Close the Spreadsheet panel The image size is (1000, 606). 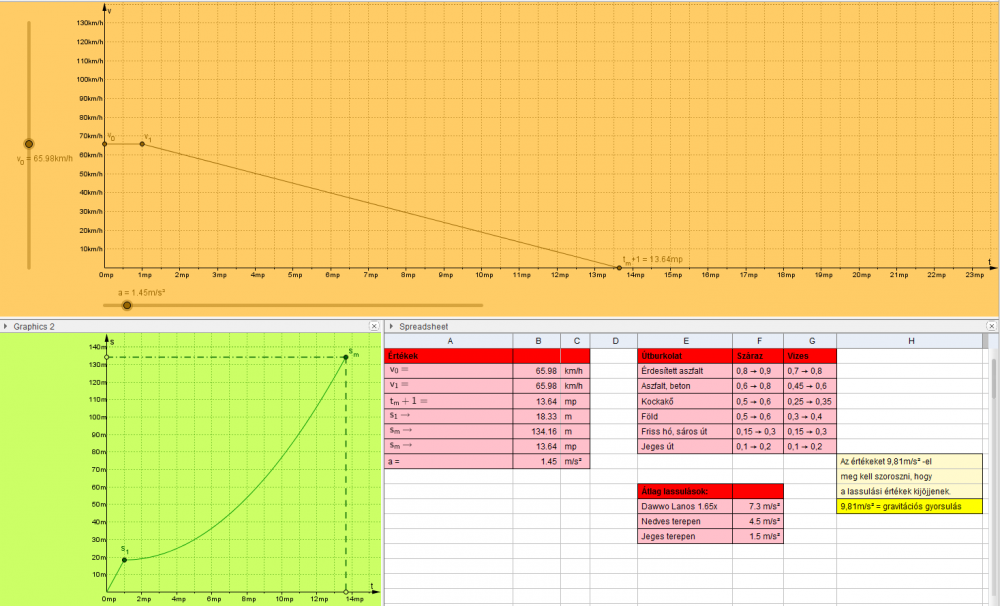992,326
